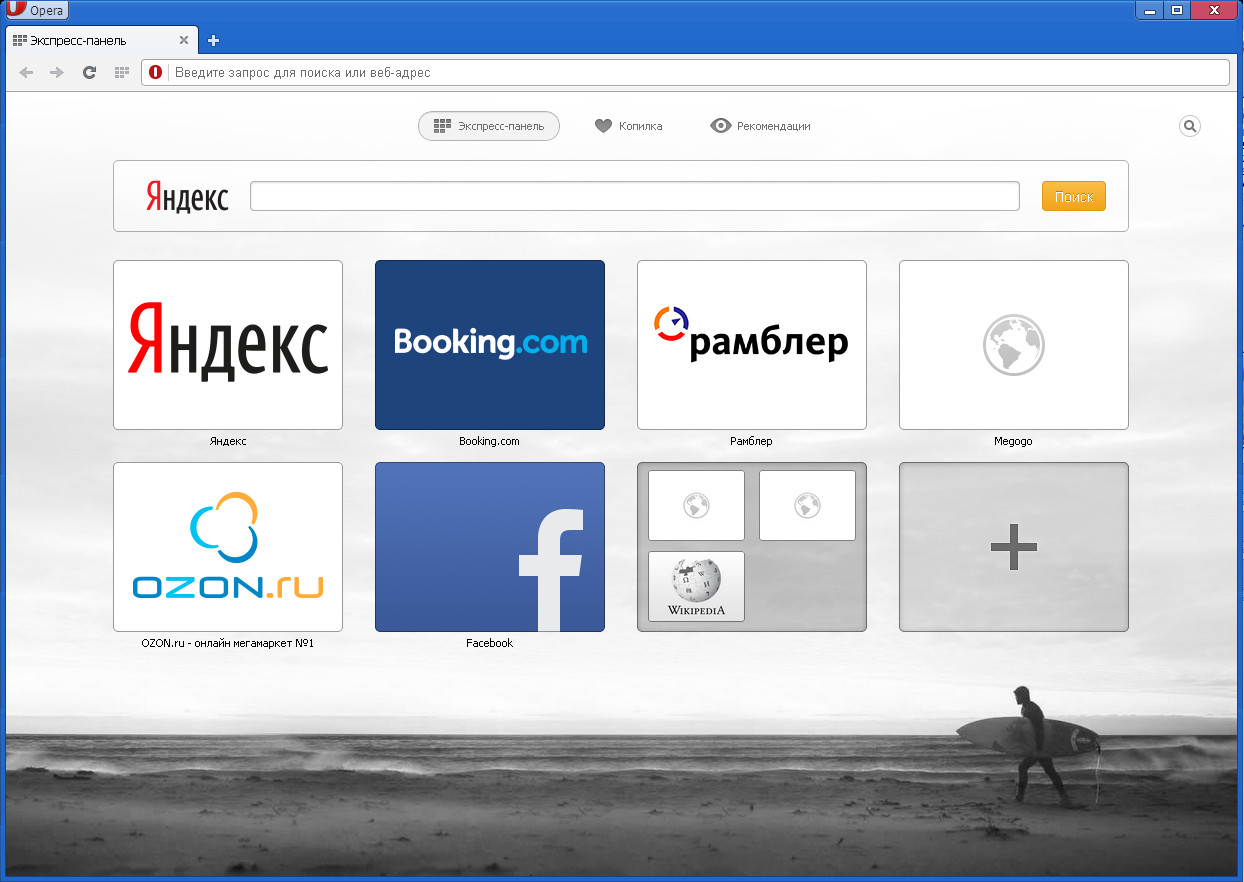Minimize the Opera window
Viewport: 1244px width, 882px height.
pyautogui.click(x=1151, y=9)
